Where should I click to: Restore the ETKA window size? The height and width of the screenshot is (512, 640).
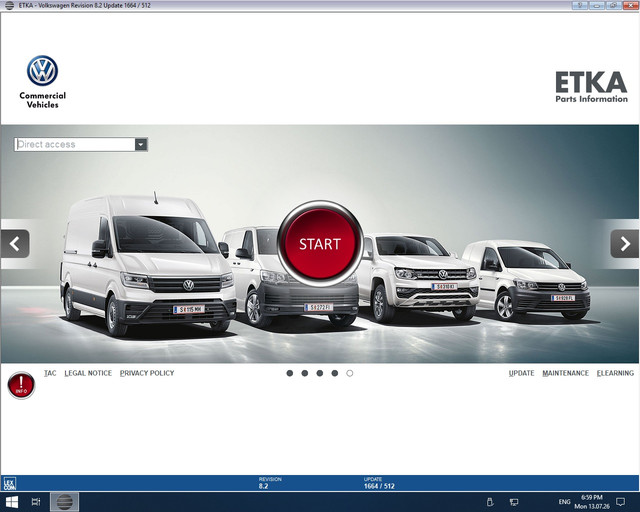(613, 5)
